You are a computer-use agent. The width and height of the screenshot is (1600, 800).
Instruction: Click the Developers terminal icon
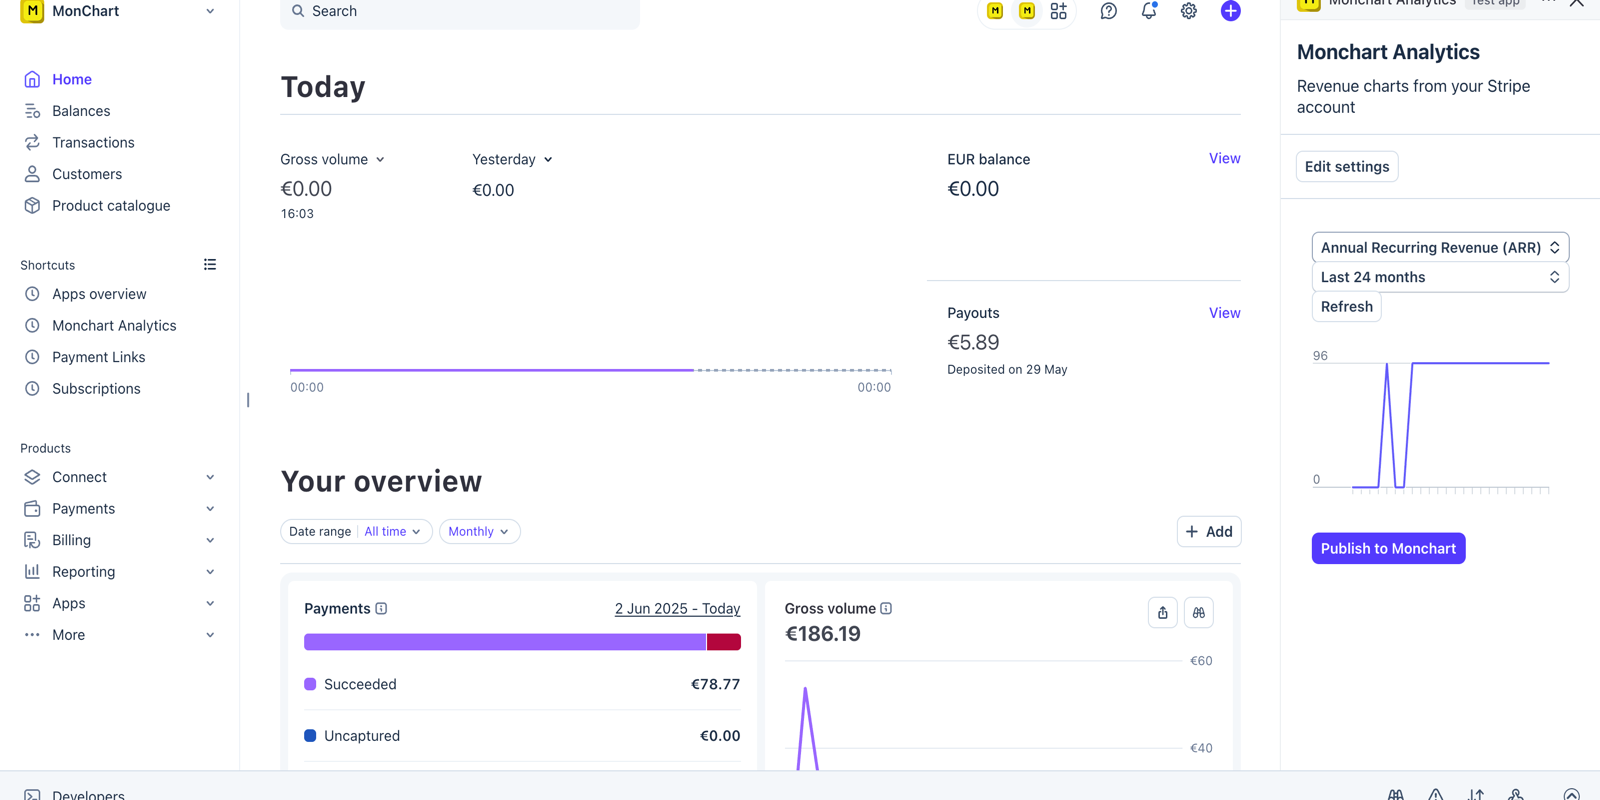tap(32, 795)
